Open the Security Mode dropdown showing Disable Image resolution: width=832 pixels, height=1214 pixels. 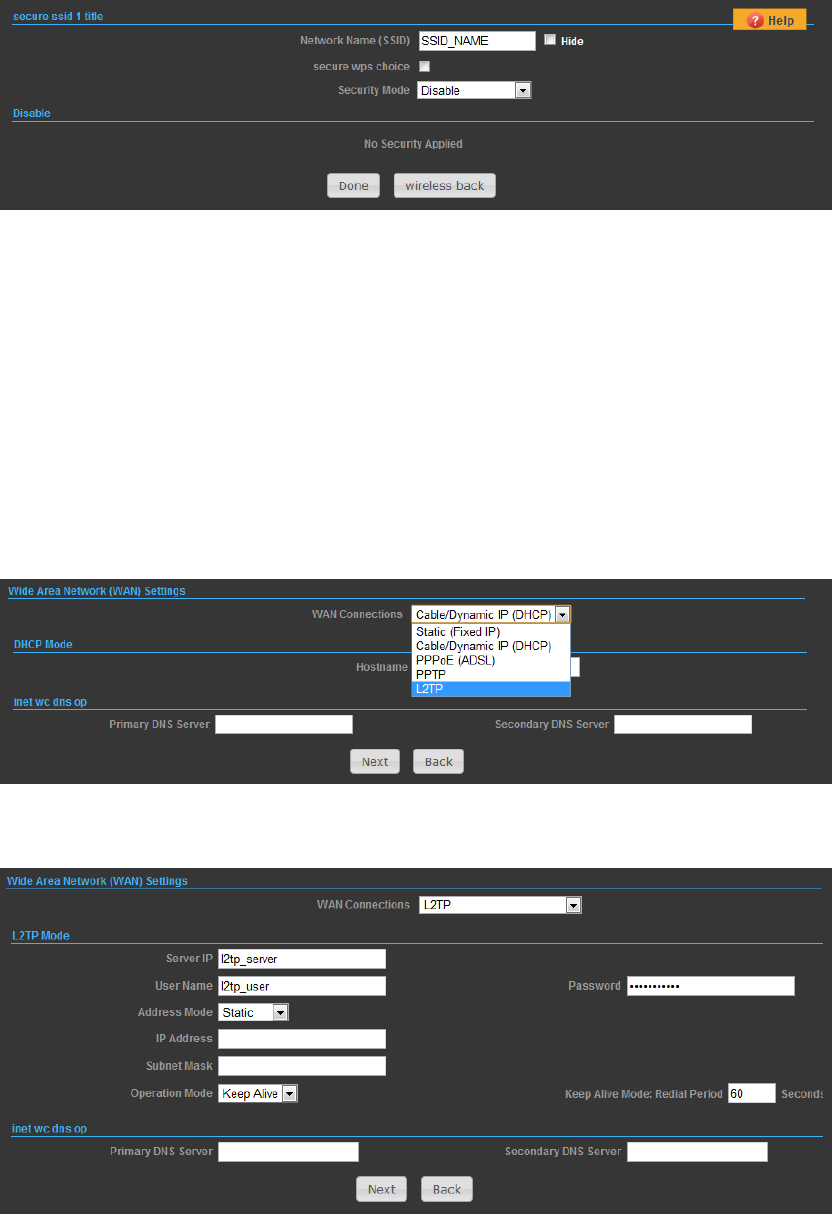[x=474, y=90]
